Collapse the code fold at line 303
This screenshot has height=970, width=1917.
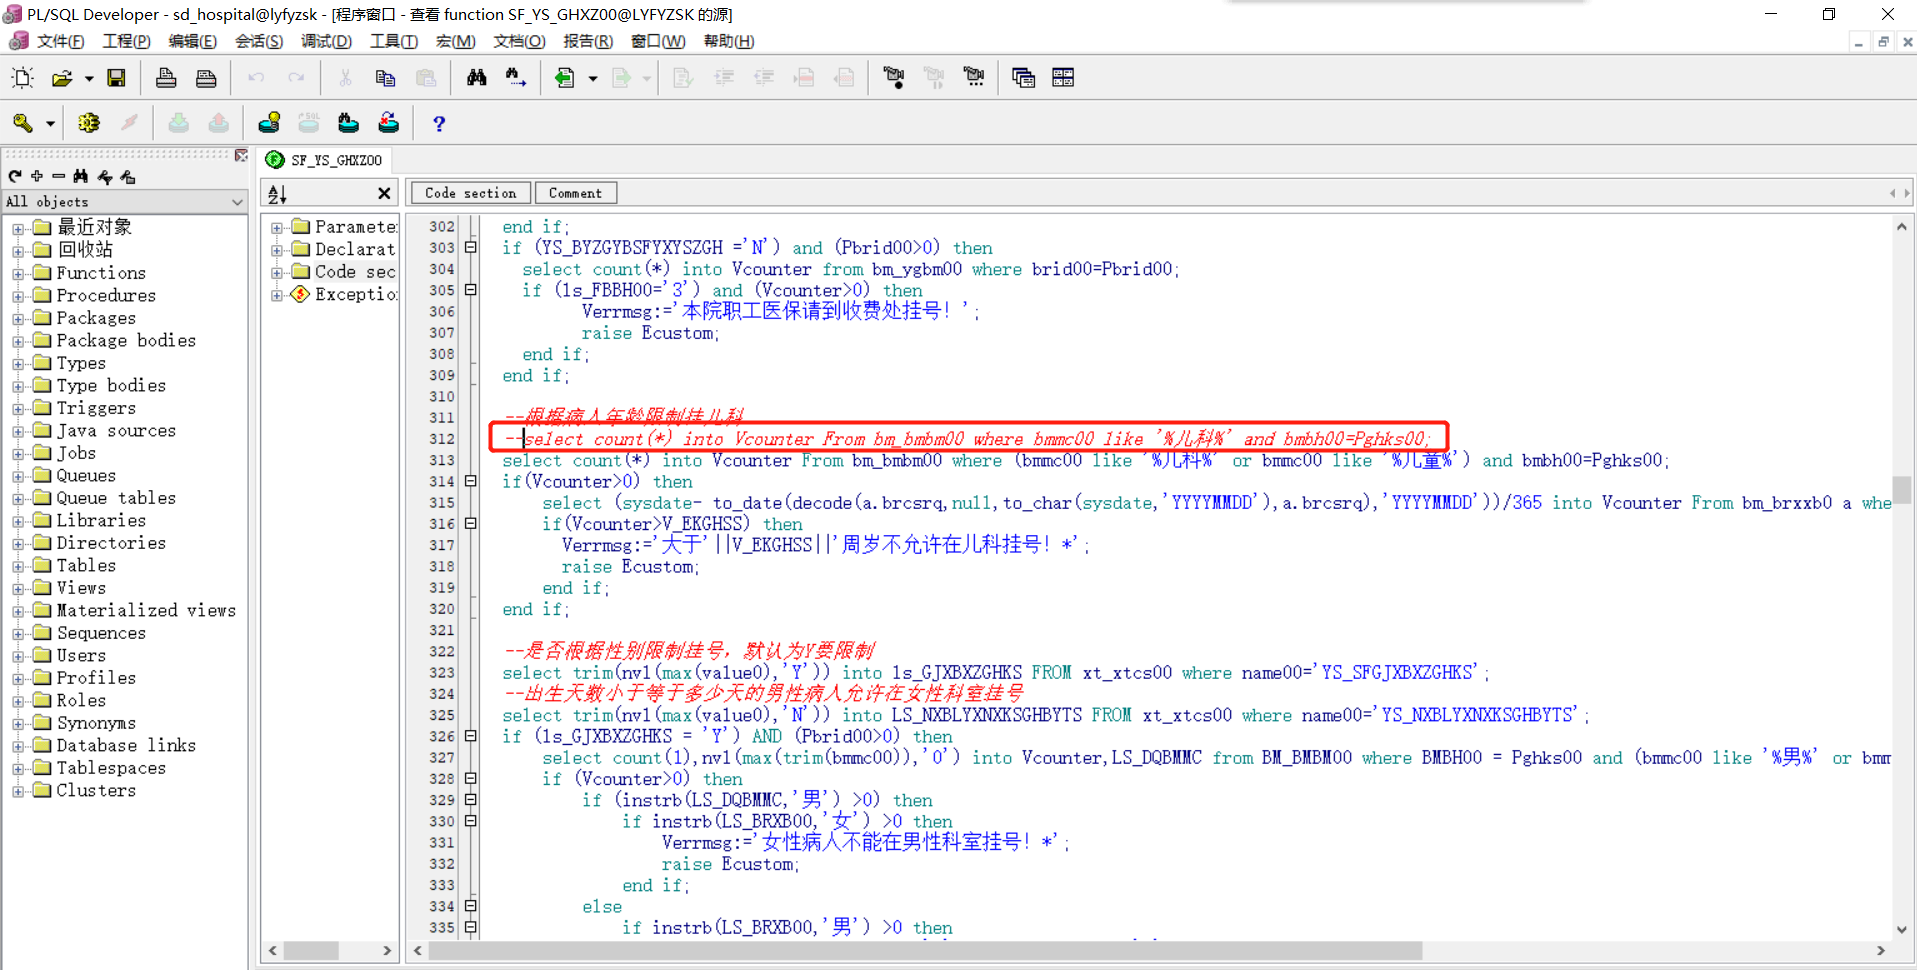pos(470,248)
